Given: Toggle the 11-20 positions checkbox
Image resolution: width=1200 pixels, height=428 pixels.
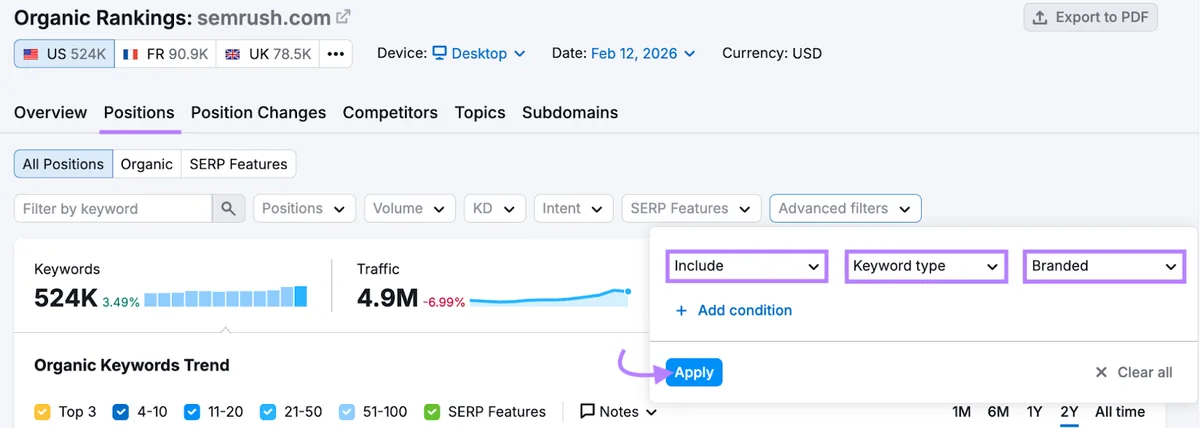Looking at the screenshot, I should (x=193, y=411).
